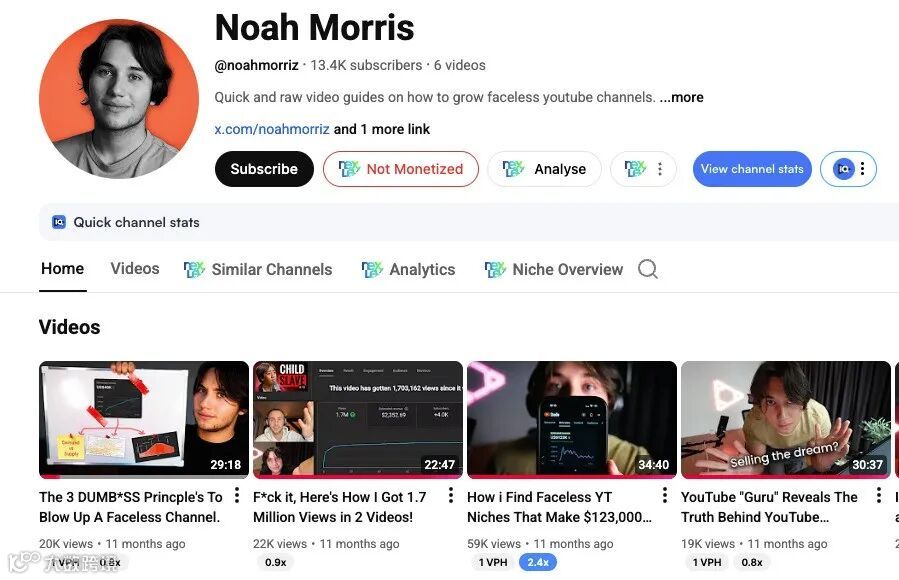Open the Niche Overview tab

click(554, 269)
